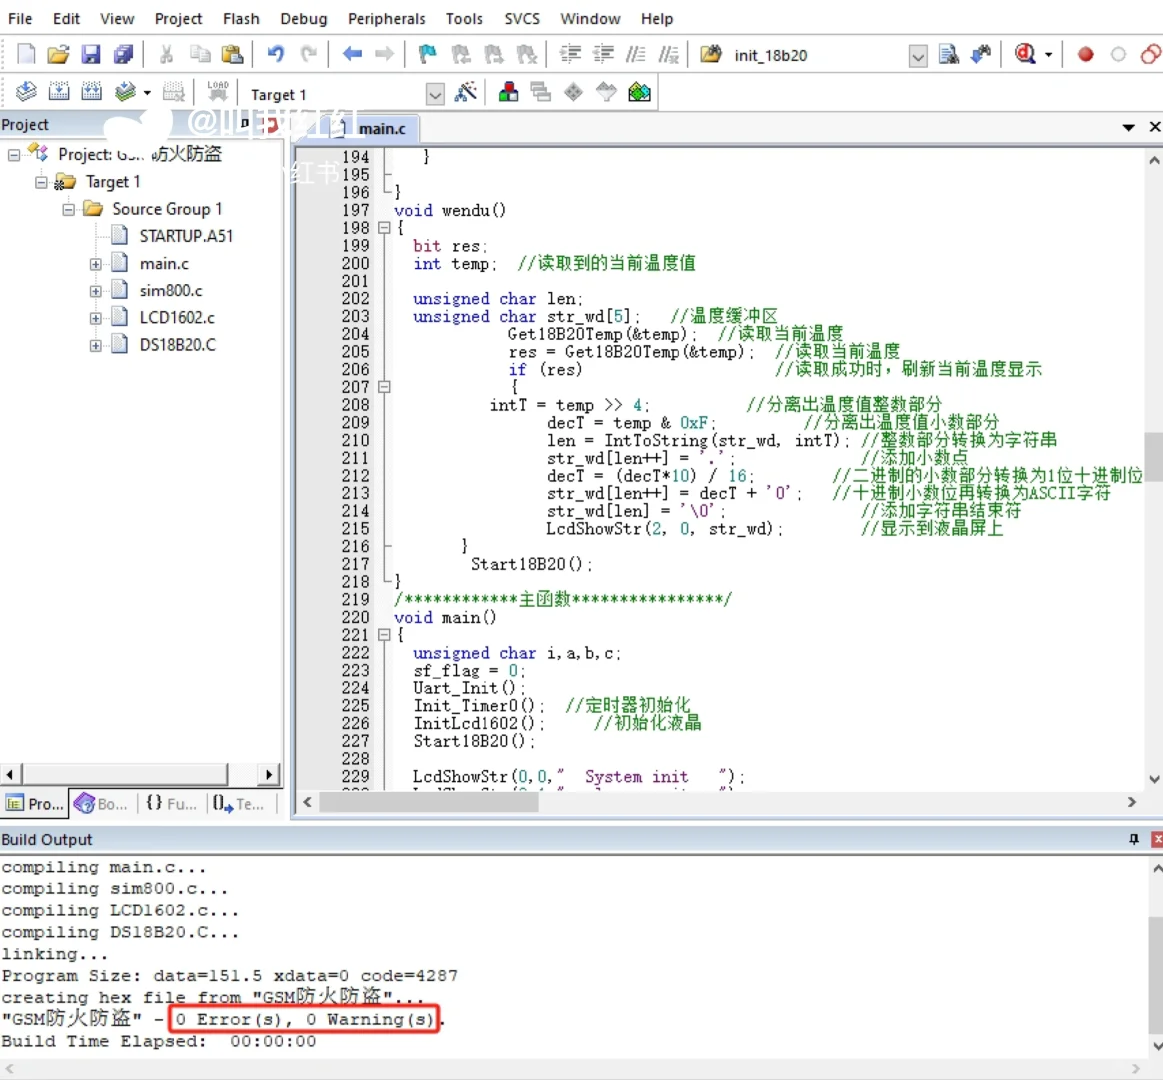Image resolution: width=1163 pixels, height=1080 pixels.
Task: Collapse the wendu function fold at line 198
Action: [384, 228]
